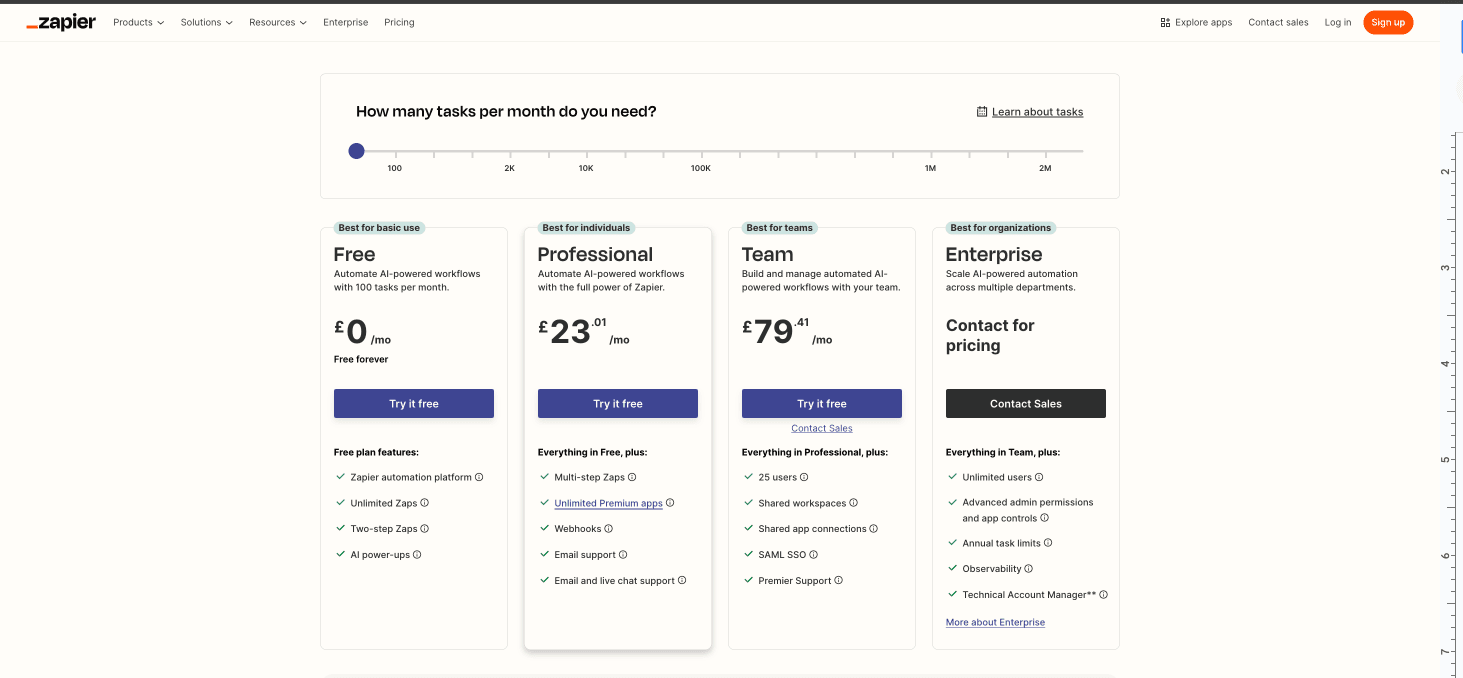Click the Contact Sales button on Enterprise

point(1026,404)
